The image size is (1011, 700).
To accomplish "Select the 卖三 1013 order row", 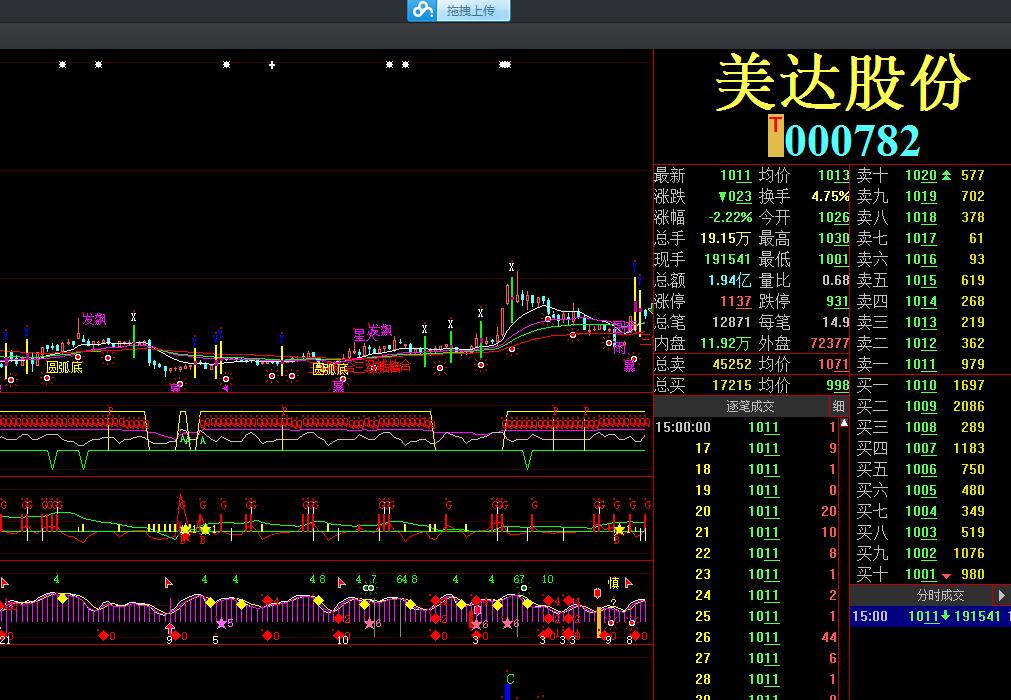I will pos(921,322).
